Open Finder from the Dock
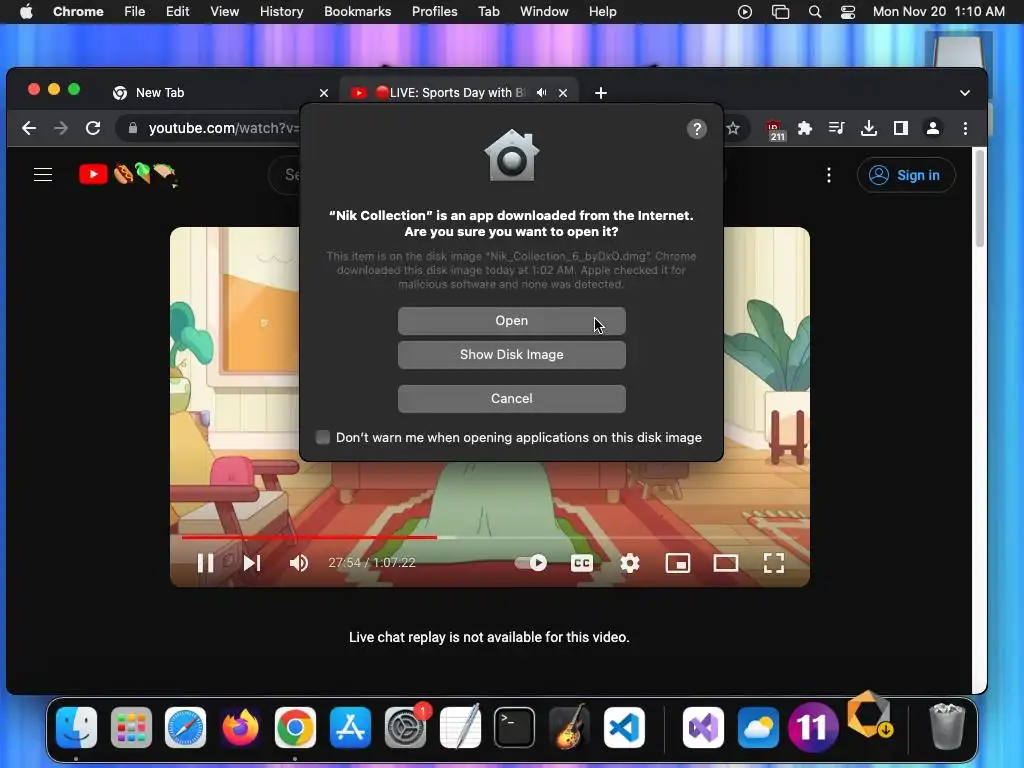The height and width of the screenshot is (768, 1024). 76,727
